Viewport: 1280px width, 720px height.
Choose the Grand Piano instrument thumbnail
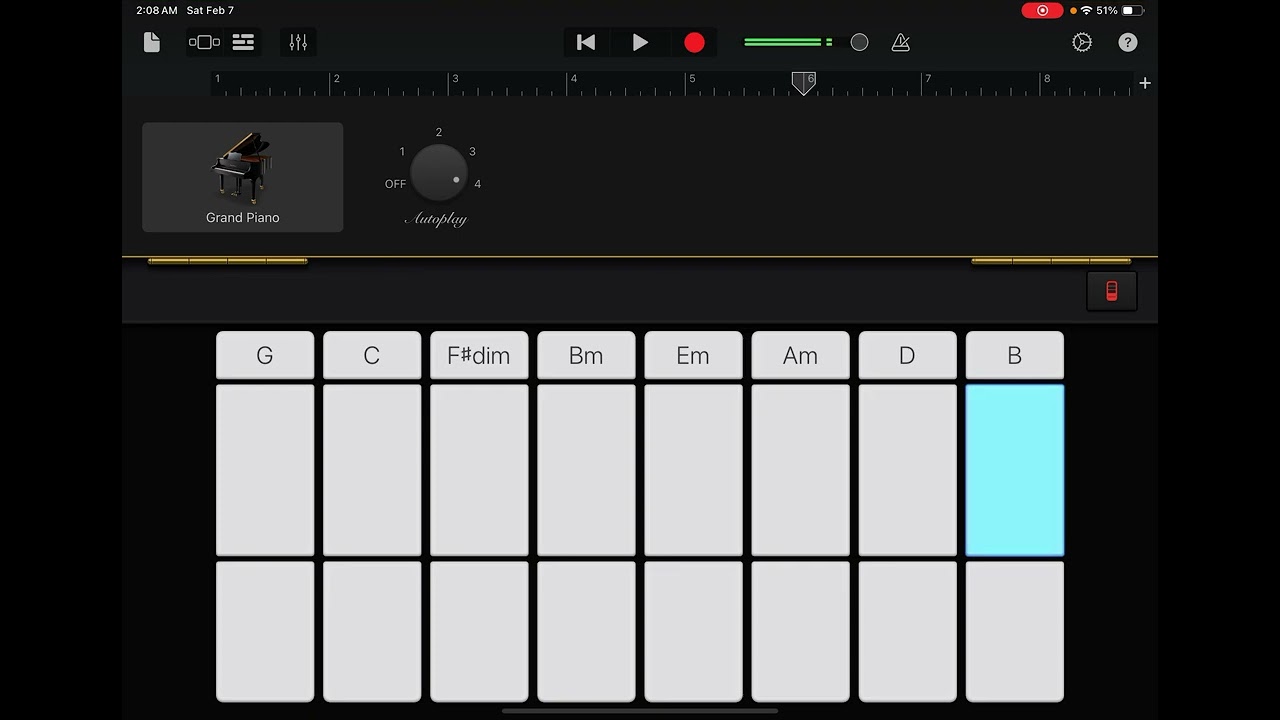click(x=243, y=177)
